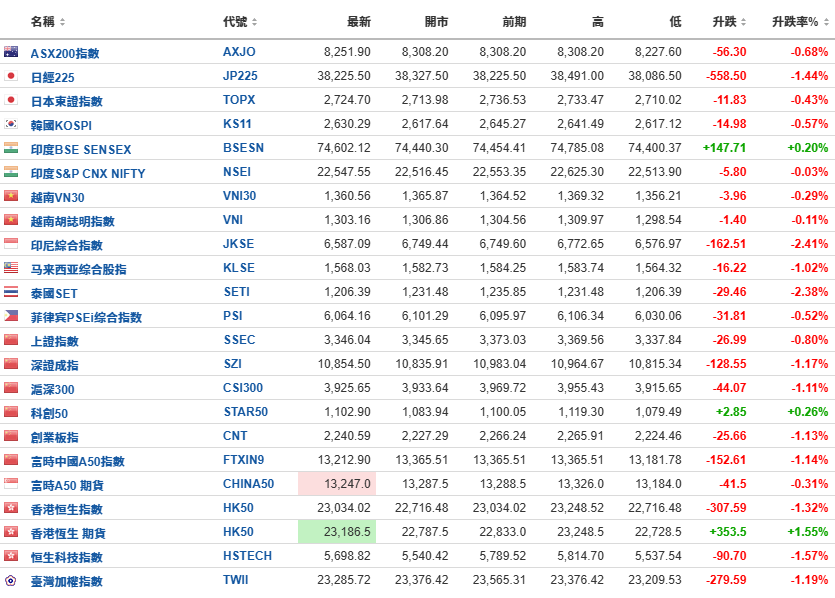The height and width of the screenshot is (598, 835).
Task: Sort table by 升跌 column arrows
Action: point(743,22)
